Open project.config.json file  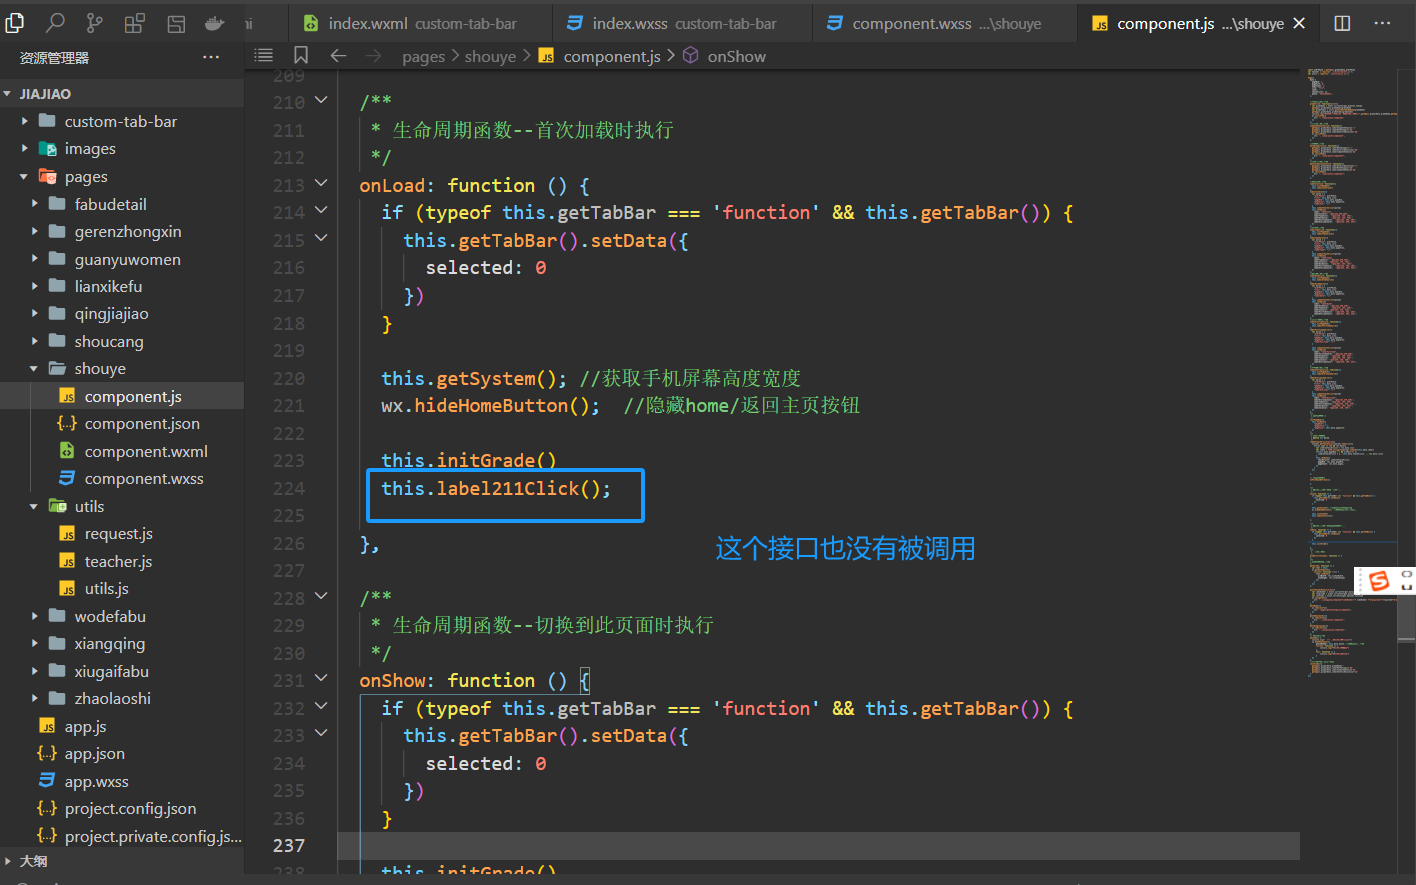pyautogui.click(x=122, y=809)
